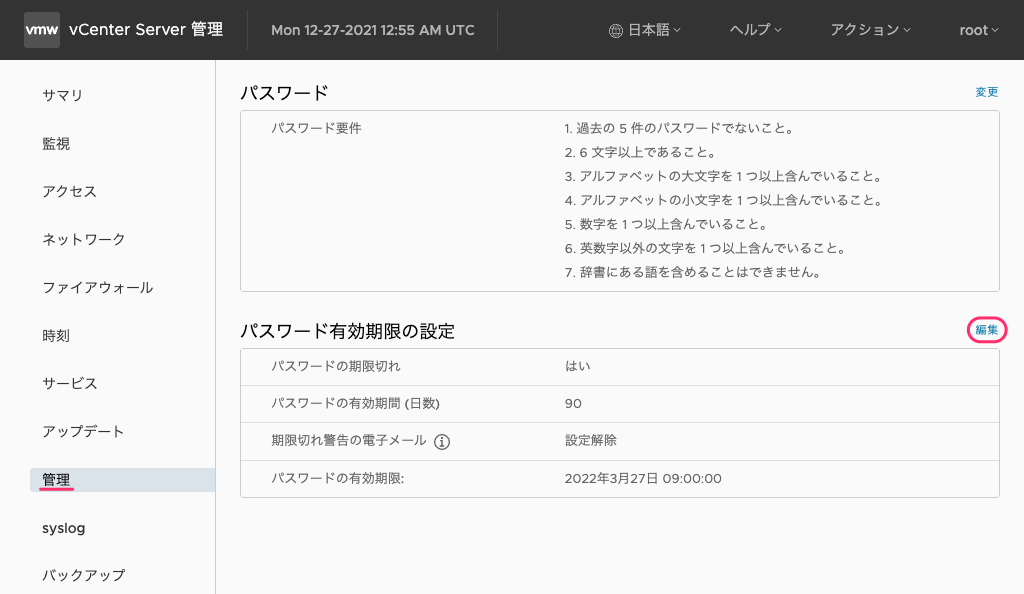Click requirement 6 文字以上であること

point(641,153)
